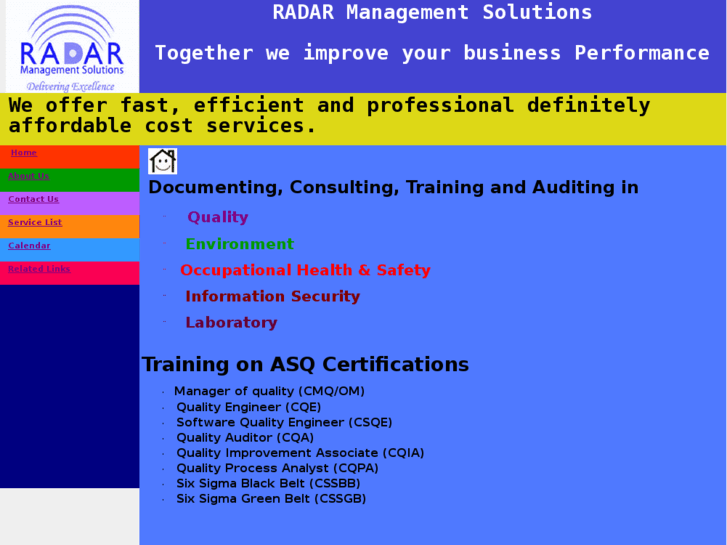Click the RADAR Management Solutions banner title
727x545 pixels.
432,12
